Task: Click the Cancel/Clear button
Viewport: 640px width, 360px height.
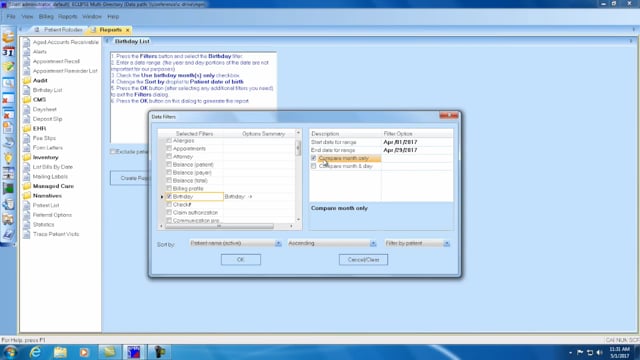Action: click(363, 260)
